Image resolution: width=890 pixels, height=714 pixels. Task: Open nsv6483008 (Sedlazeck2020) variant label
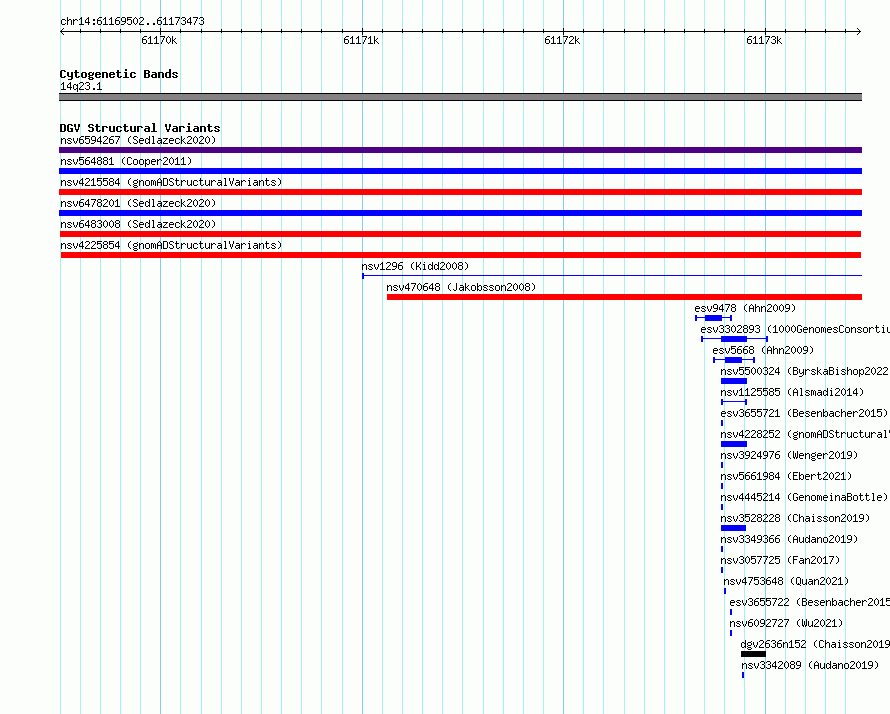[138, 224]
